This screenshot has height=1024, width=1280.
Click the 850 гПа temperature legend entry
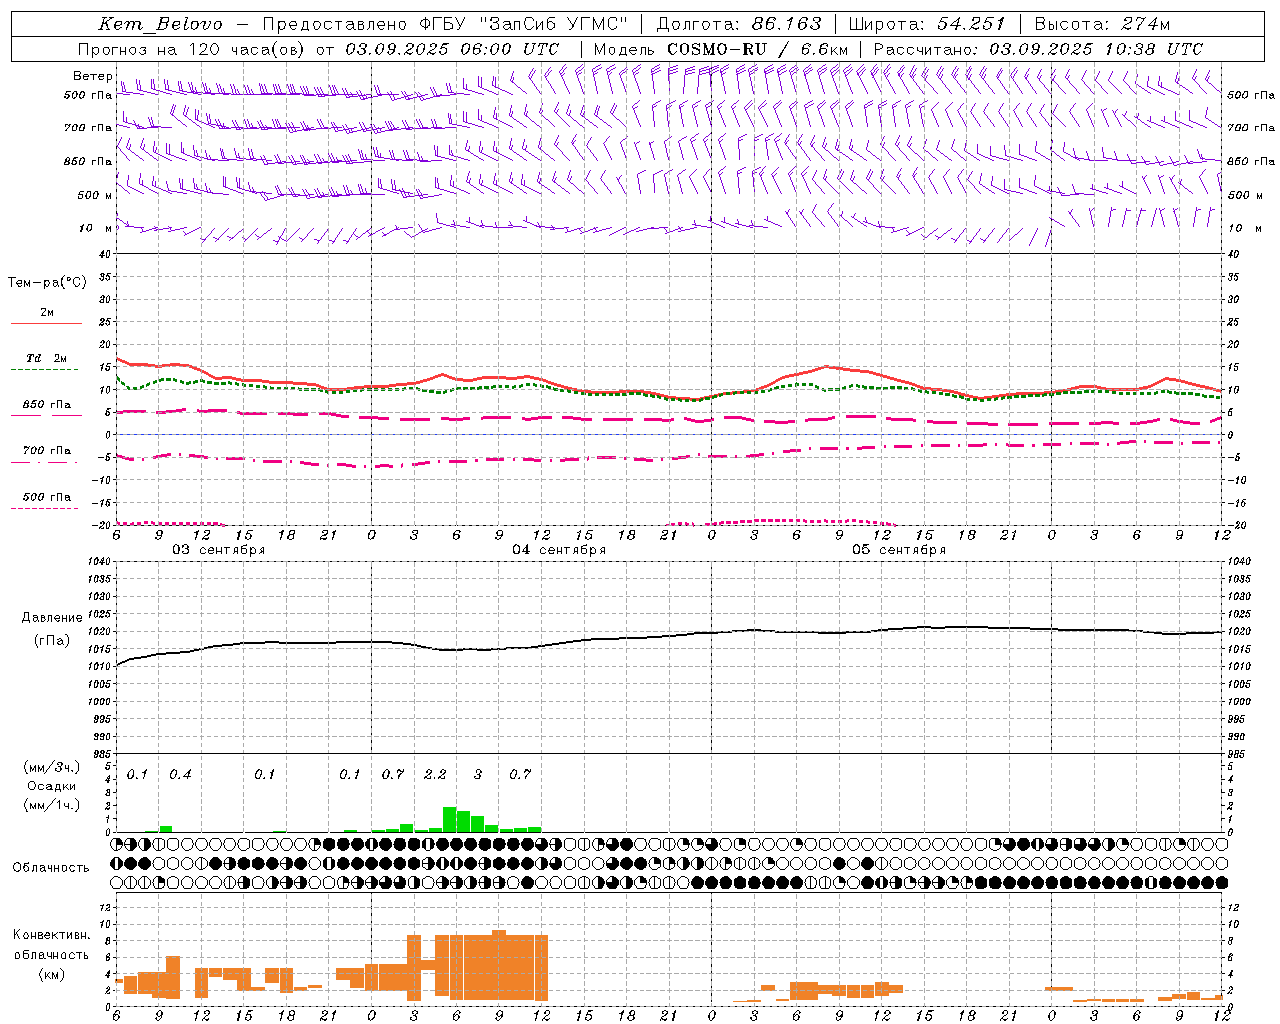pyautogui.click(x=47, y=404)
